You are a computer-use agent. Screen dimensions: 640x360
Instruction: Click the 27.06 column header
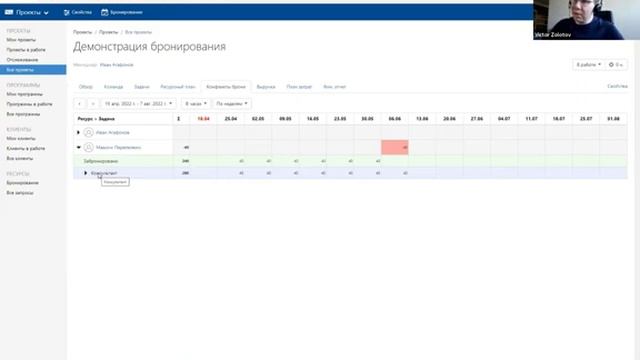pyautogui.click(x=477, y=119)
